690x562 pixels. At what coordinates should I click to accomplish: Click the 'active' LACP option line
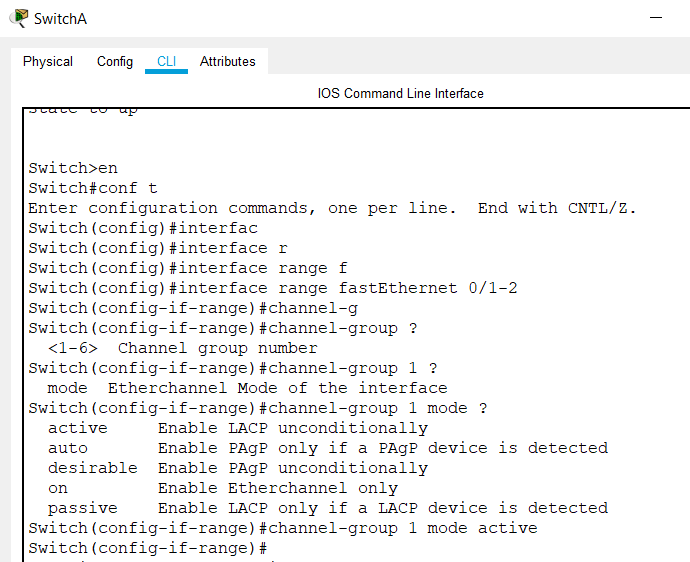(x=238, y=428)
